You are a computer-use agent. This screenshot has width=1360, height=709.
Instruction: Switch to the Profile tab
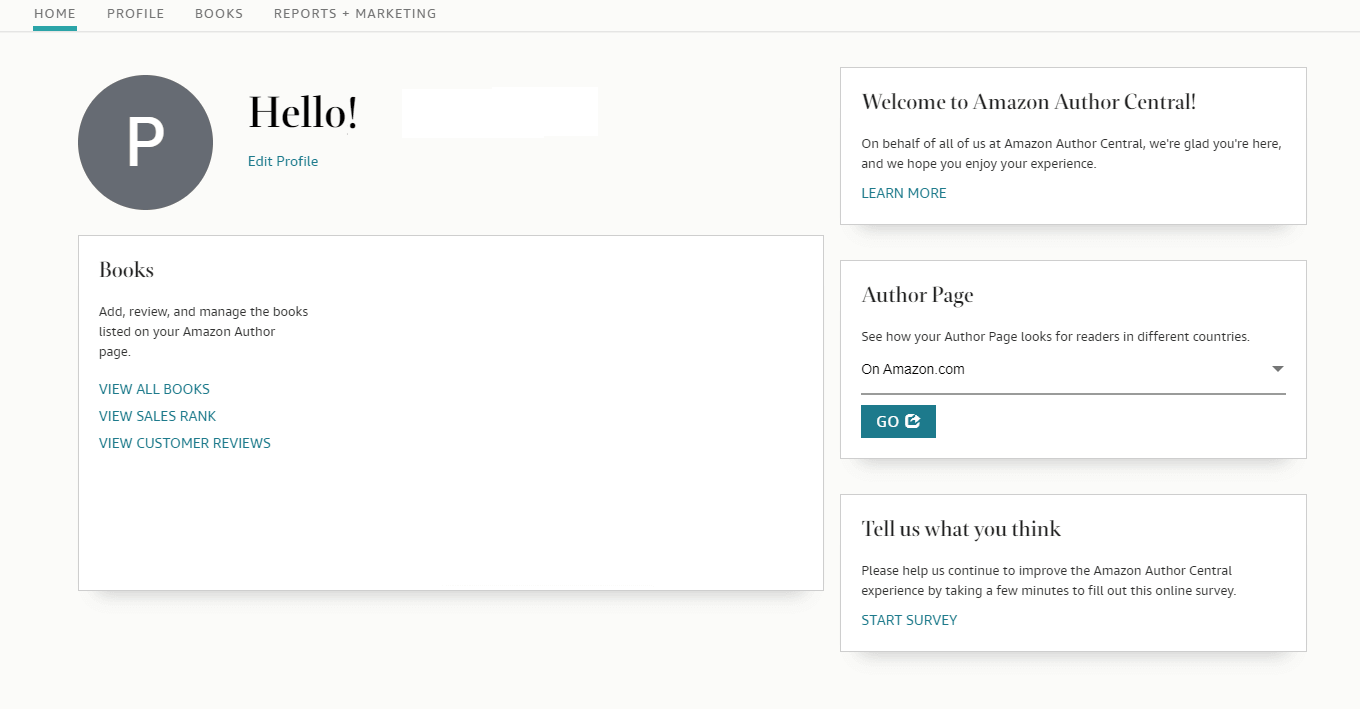point(136,14)
